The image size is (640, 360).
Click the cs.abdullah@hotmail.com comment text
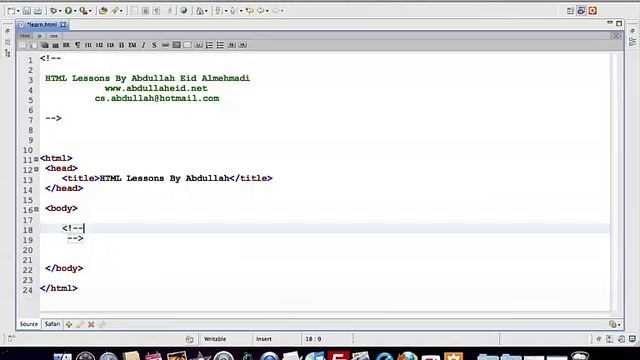(x=157, y=98)
